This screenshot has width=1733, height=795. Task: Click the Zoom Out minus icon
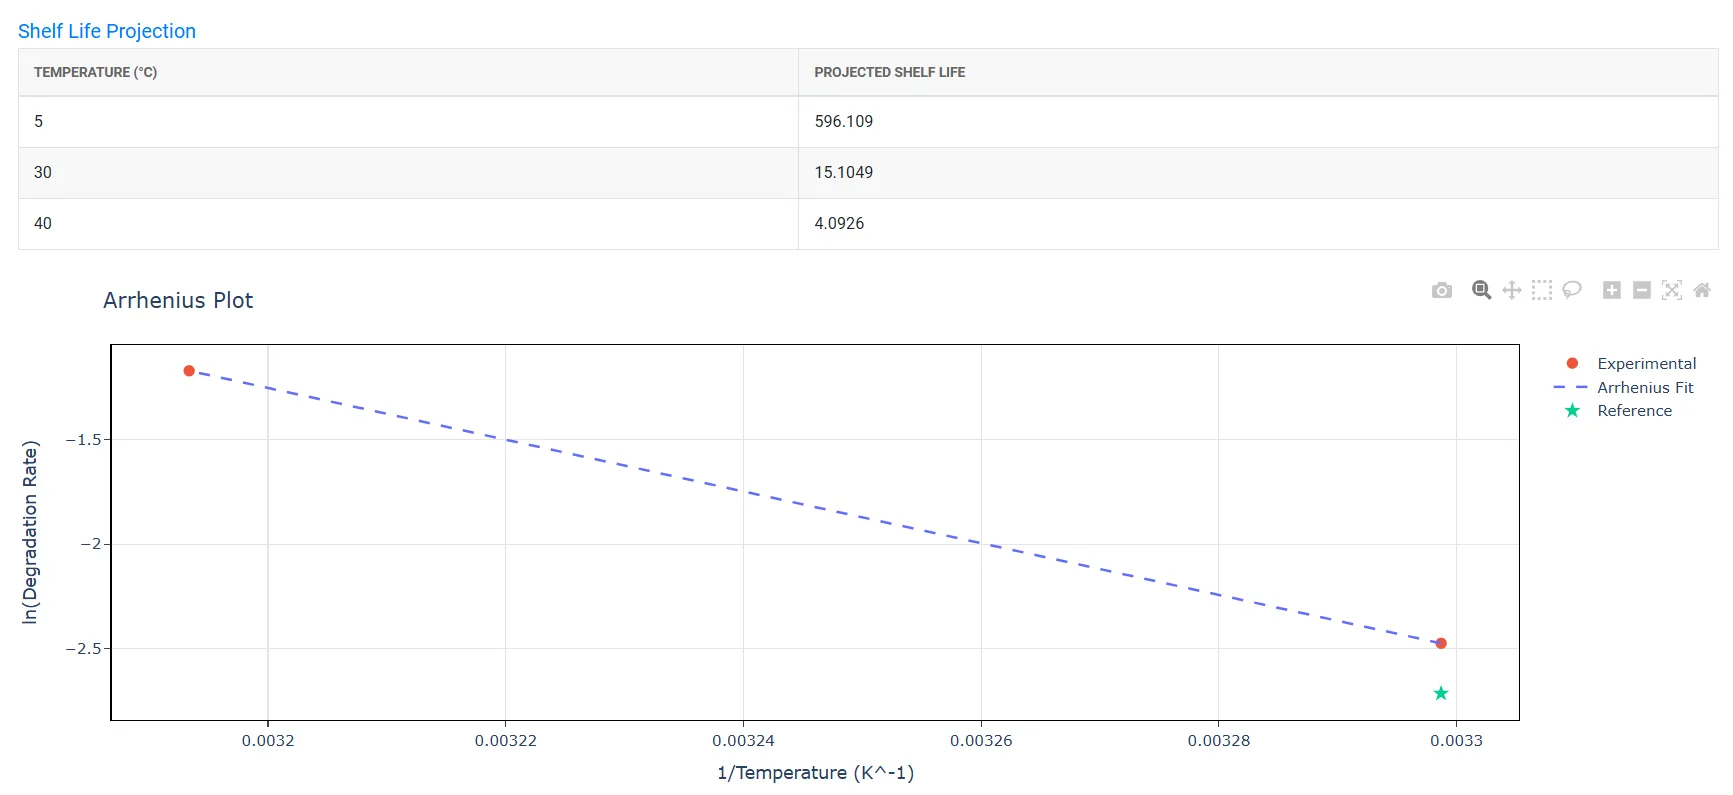click(x=1641, y=290)
